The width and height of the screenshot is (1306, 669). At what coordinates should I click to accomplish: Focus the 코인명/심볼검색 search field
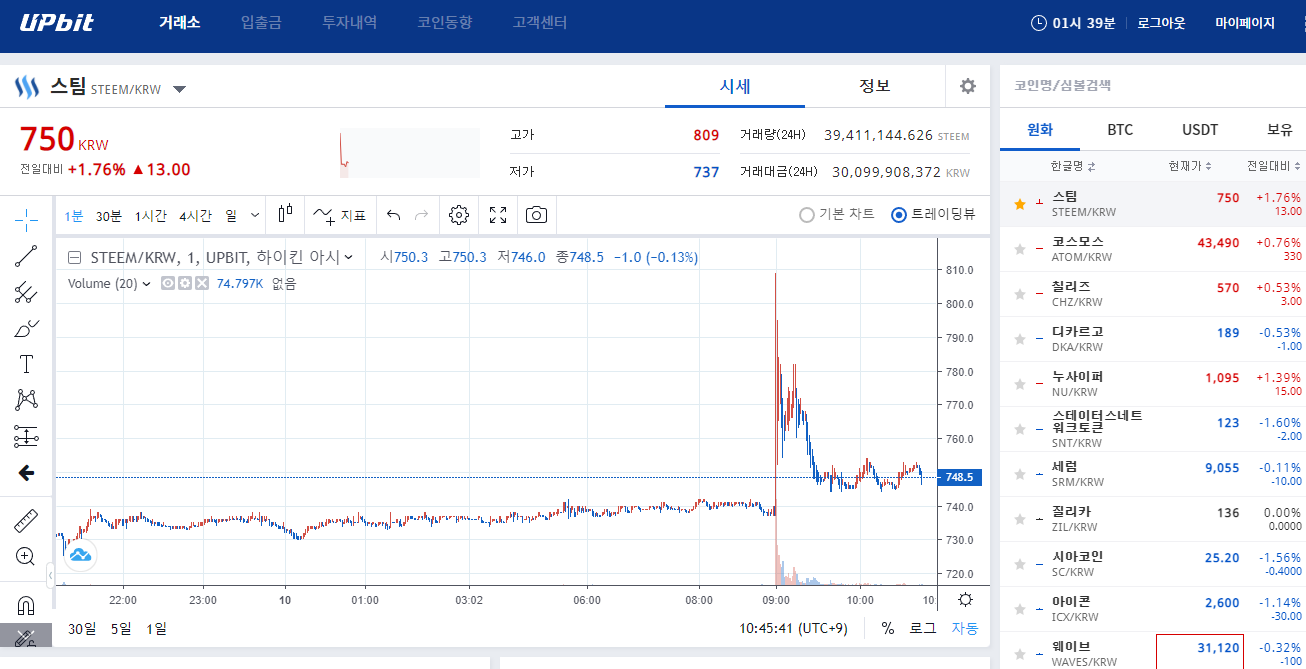click(1152, 86)
